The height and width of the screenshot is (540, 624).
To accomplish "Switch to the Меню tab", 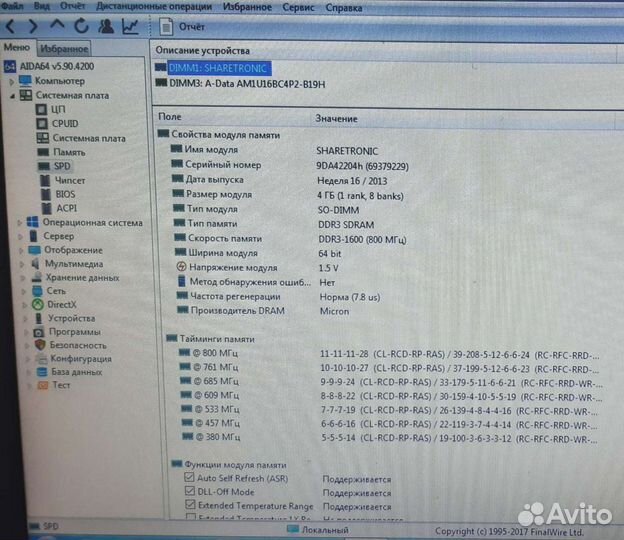I will [17, 47].
